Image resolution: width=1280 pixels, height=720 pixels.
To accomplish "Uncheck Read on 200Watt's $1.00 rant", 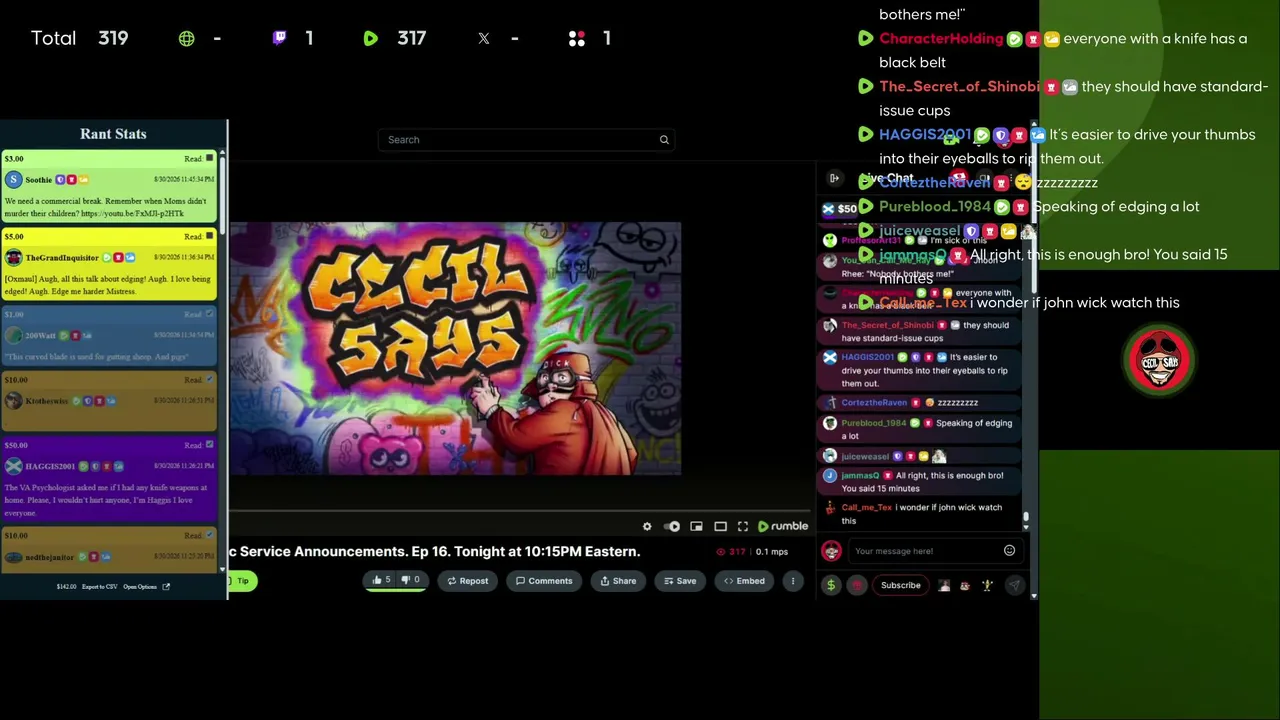I will (209, 314).
